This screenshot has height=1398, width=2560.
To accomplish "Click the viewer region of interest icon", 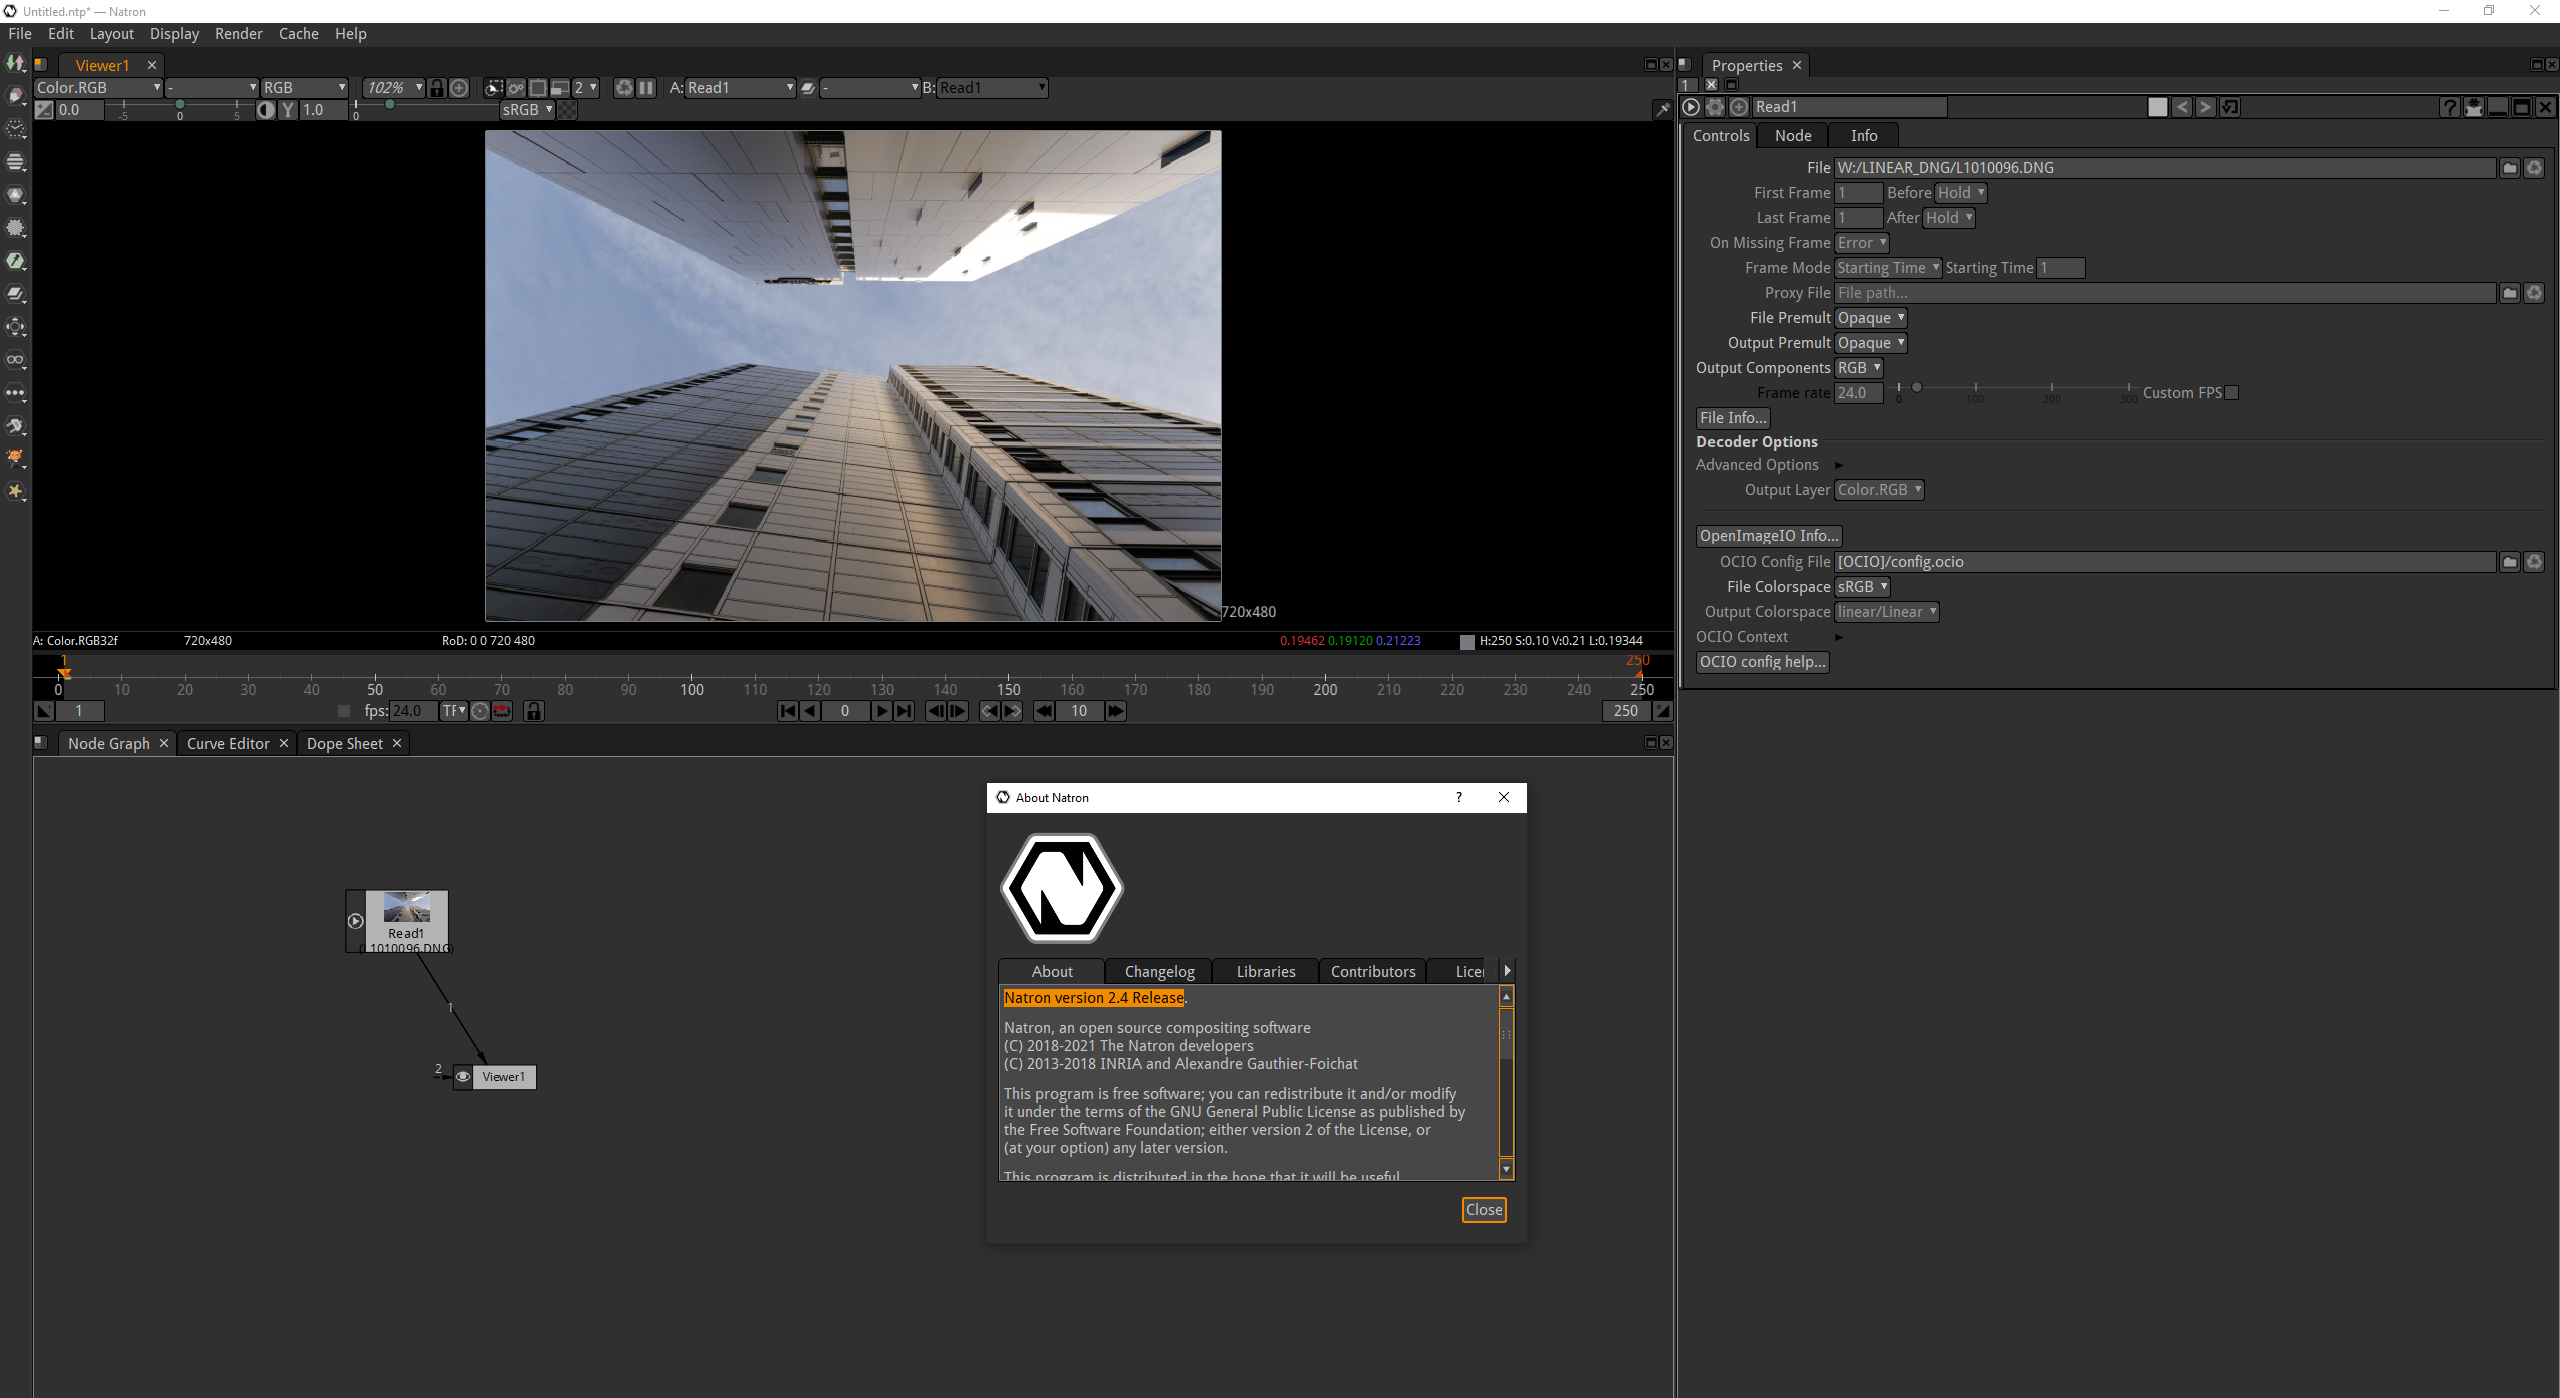I will [538, 88].
